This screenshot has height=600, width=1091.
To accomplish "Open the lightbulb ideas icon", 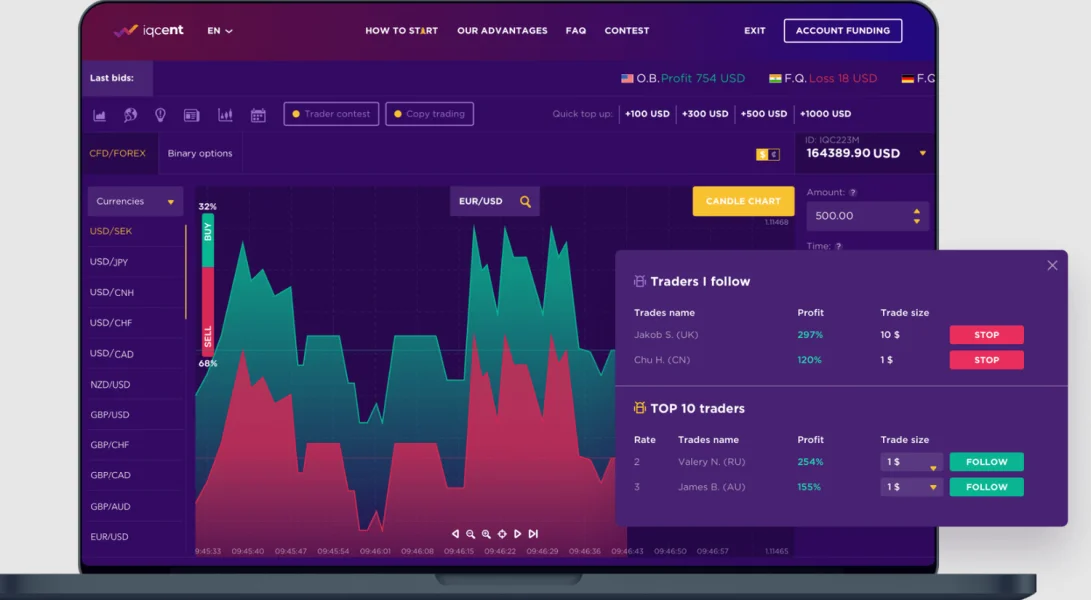I will 160,115.
